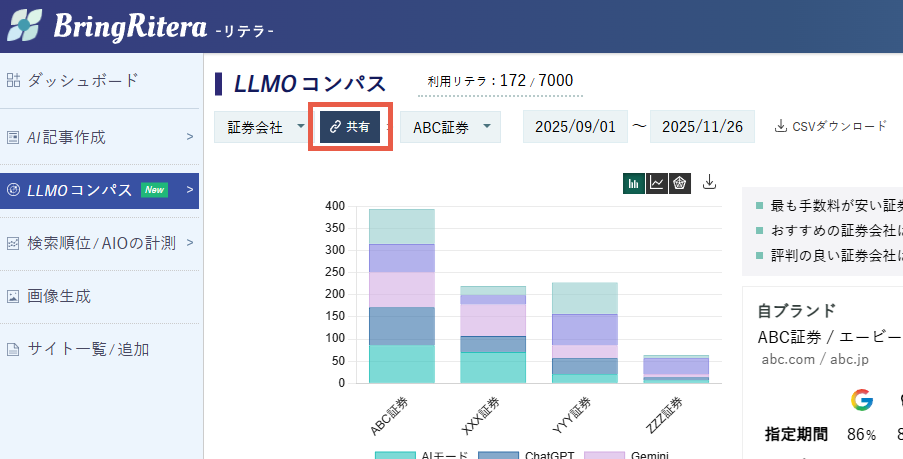This screenshot has width=903, height=459.
Task: Switch to radar chart view
Action: click(x=680, y=183)
